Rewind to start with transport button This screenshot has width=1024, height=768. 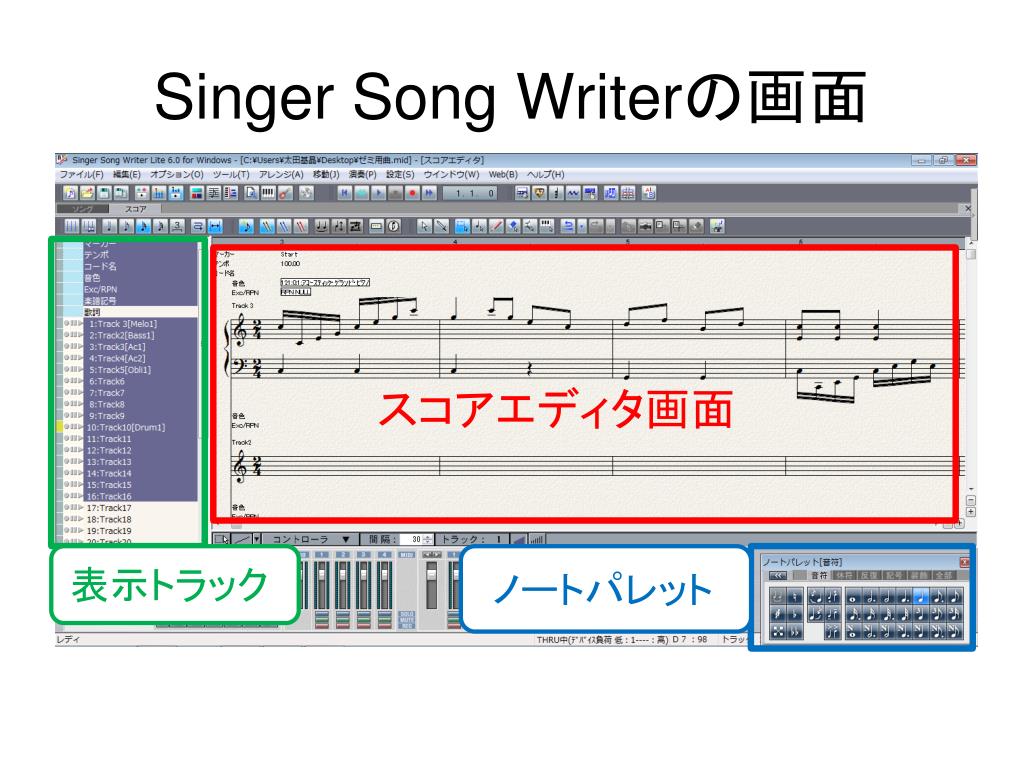pyautogui.click(x=345, y=193)
